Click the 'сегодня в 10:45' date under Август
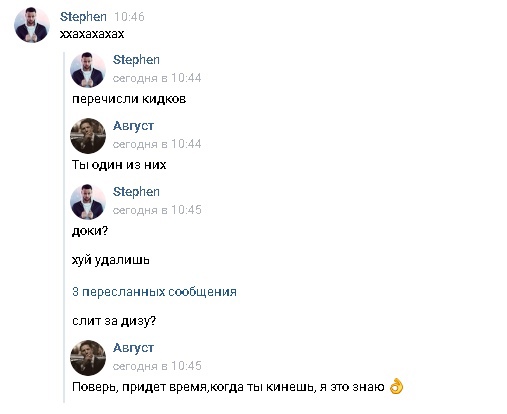 click(x=157, y=366)
